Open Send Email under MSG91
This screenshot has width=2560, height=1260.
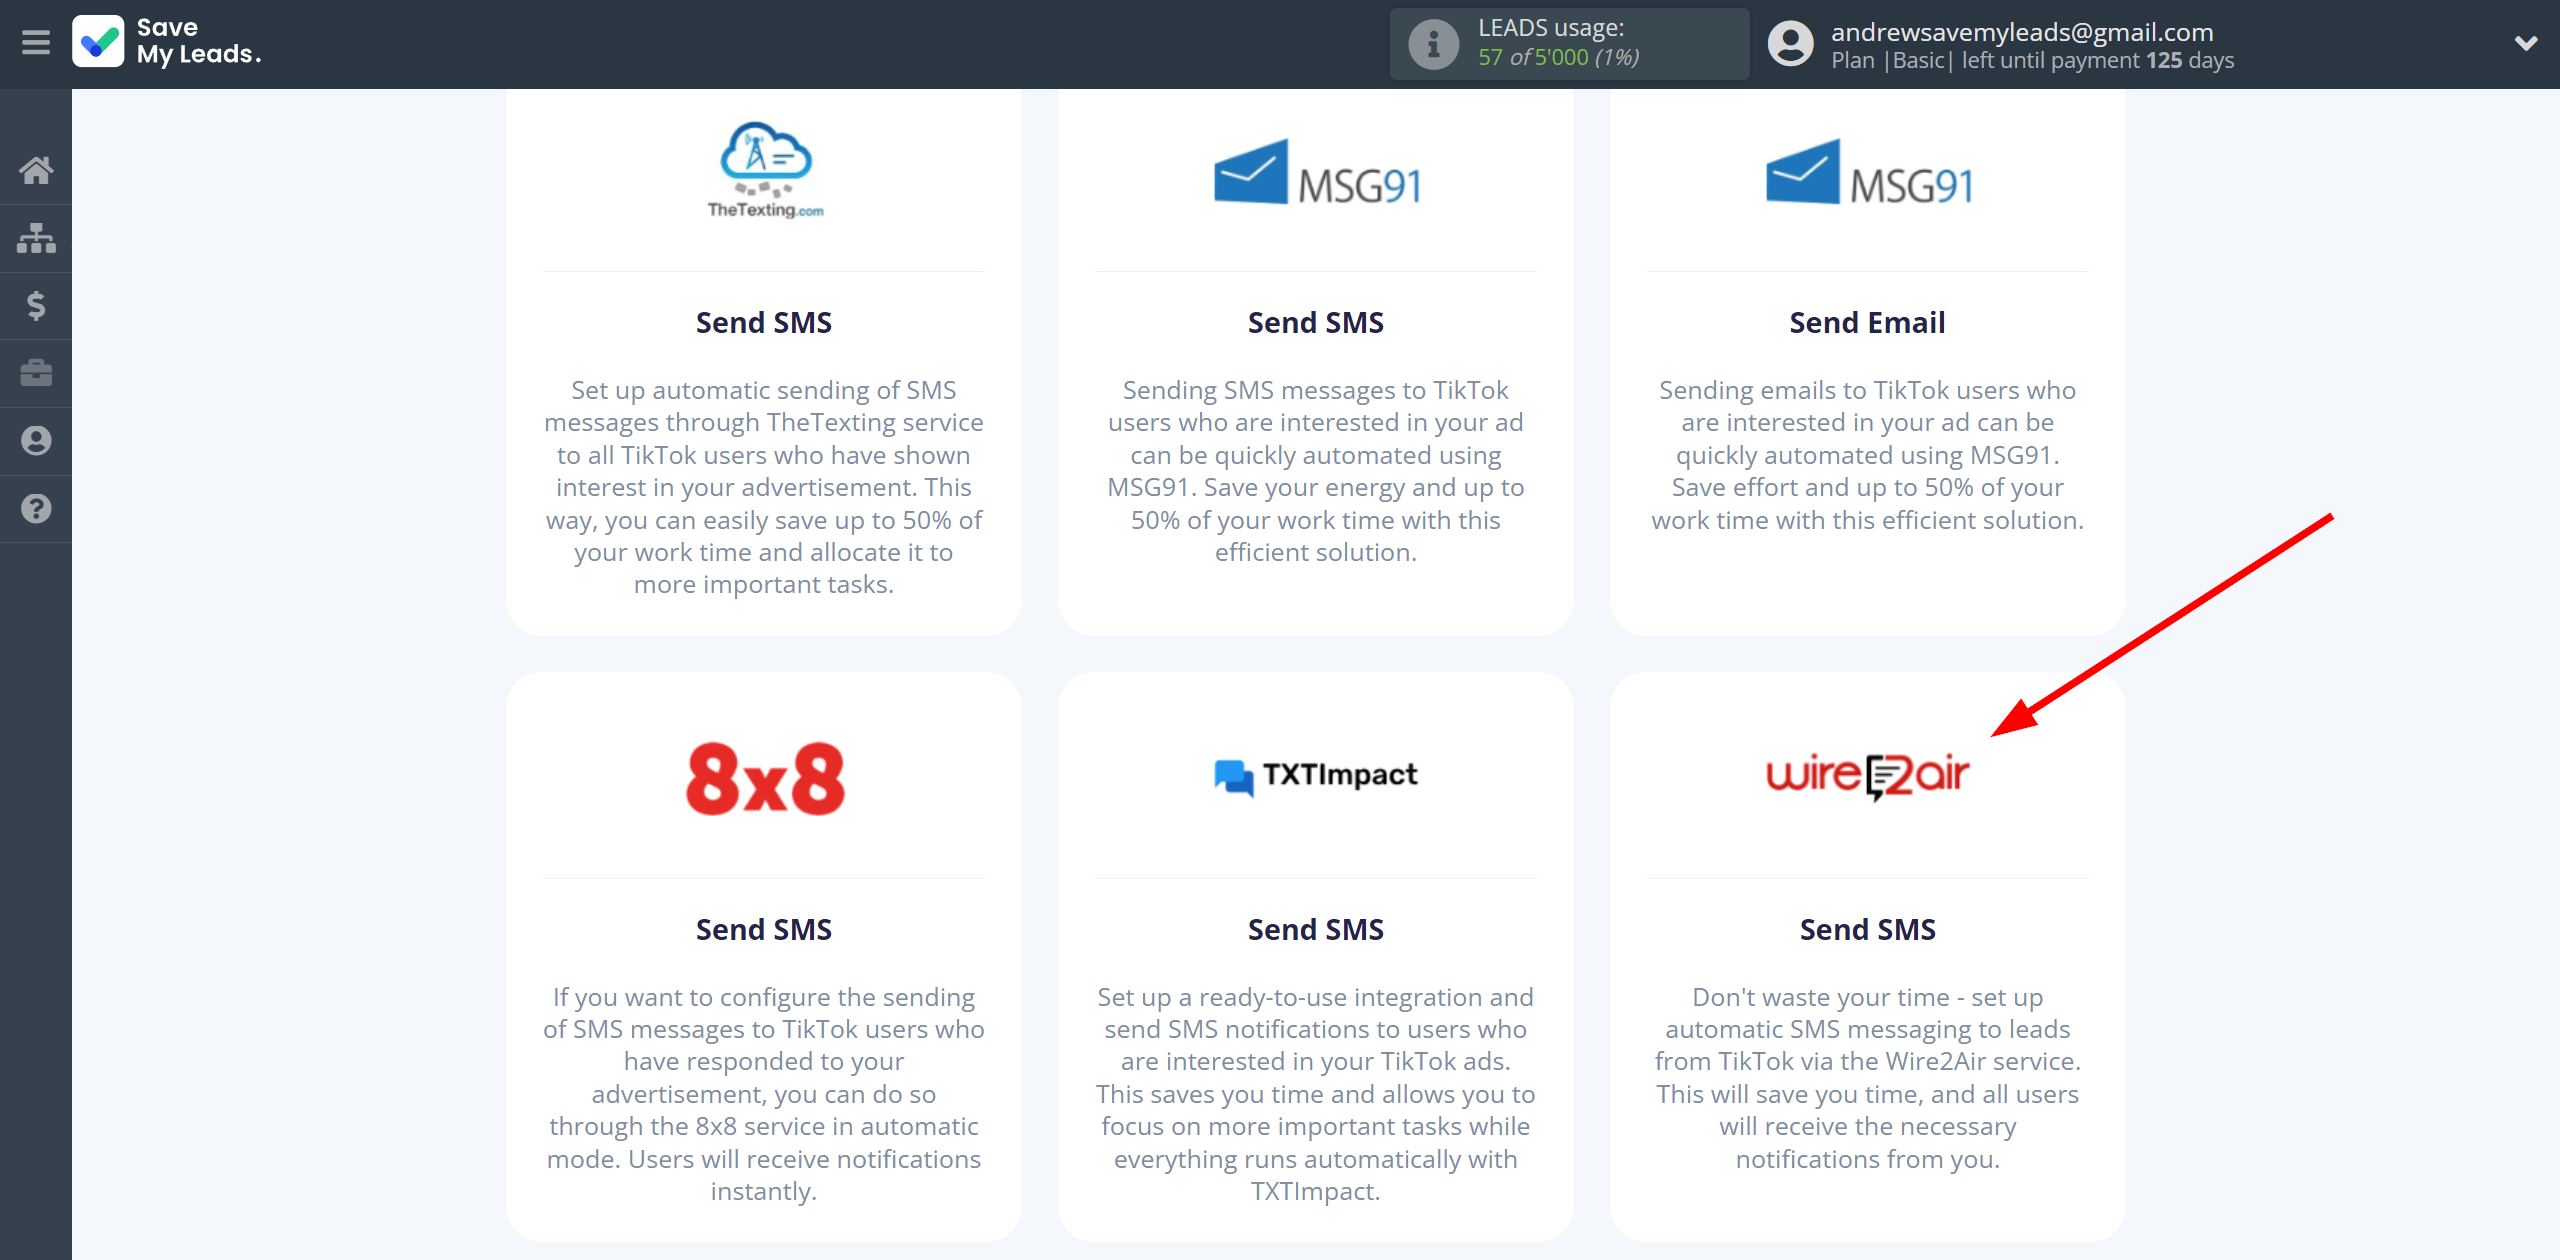pos(1868,323)
